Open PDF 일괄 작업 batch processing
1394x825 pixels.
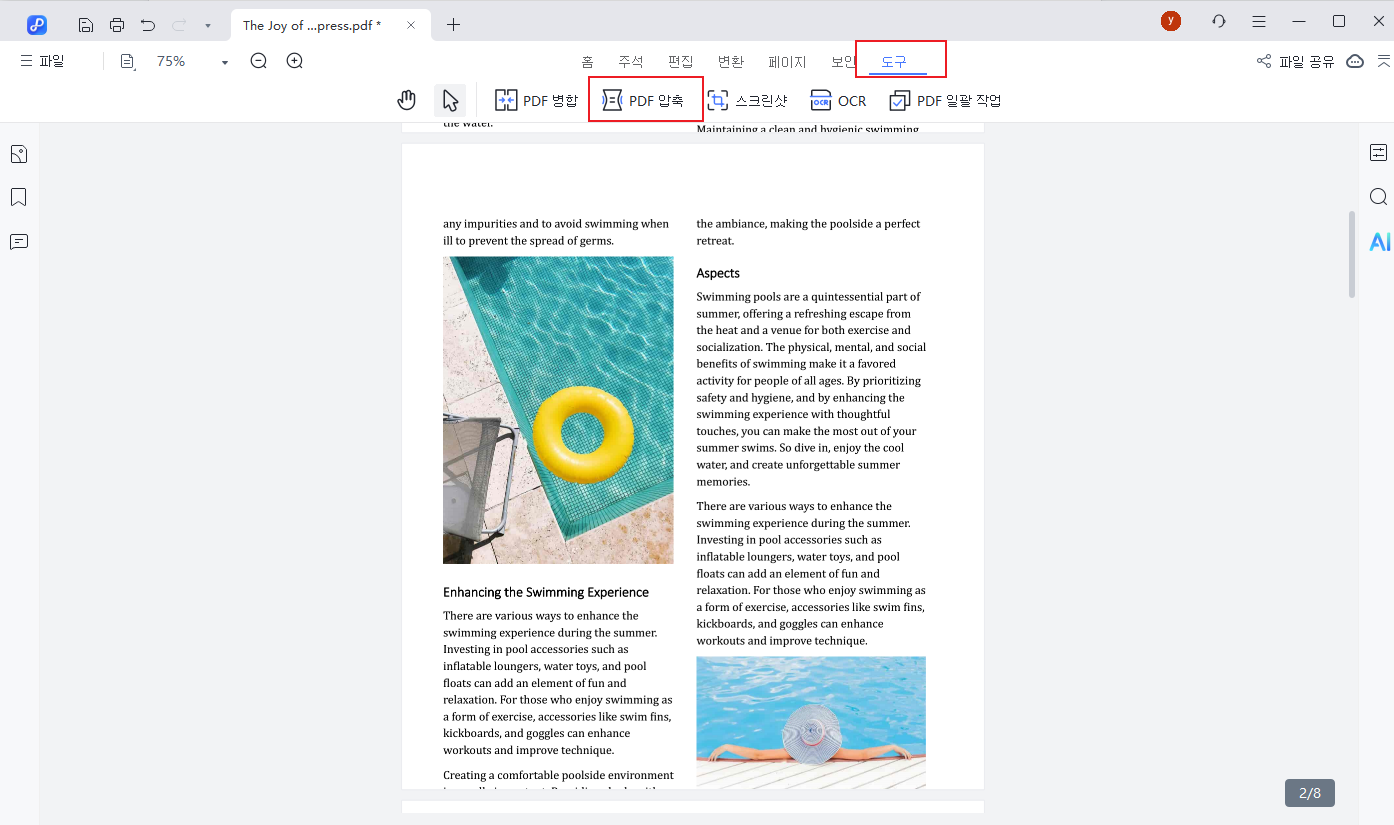point(946,100)
